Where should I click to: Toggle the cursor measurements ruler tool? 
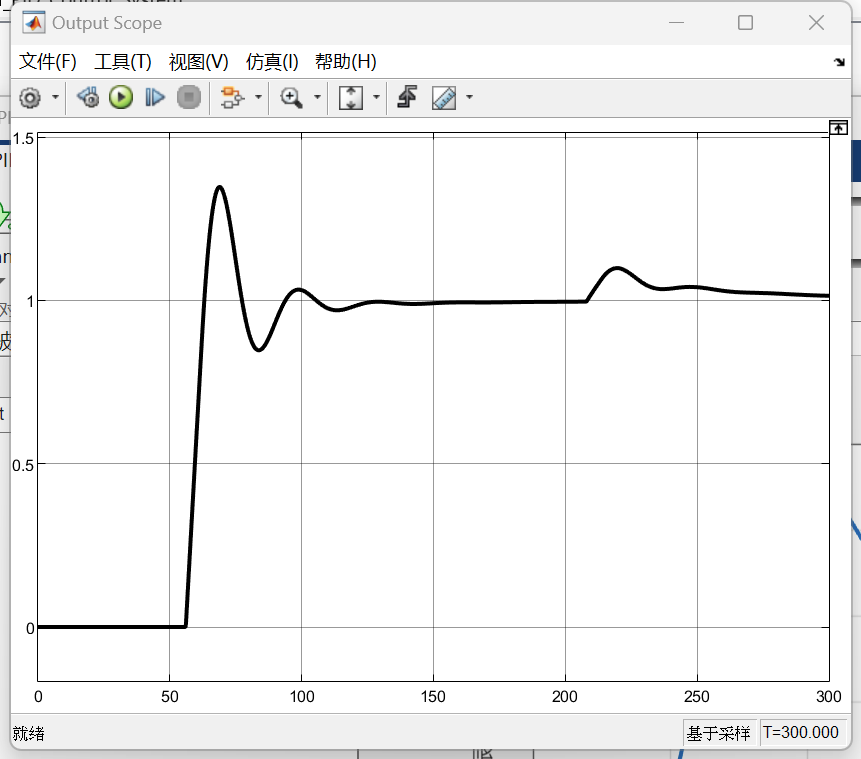pos(443,97)
